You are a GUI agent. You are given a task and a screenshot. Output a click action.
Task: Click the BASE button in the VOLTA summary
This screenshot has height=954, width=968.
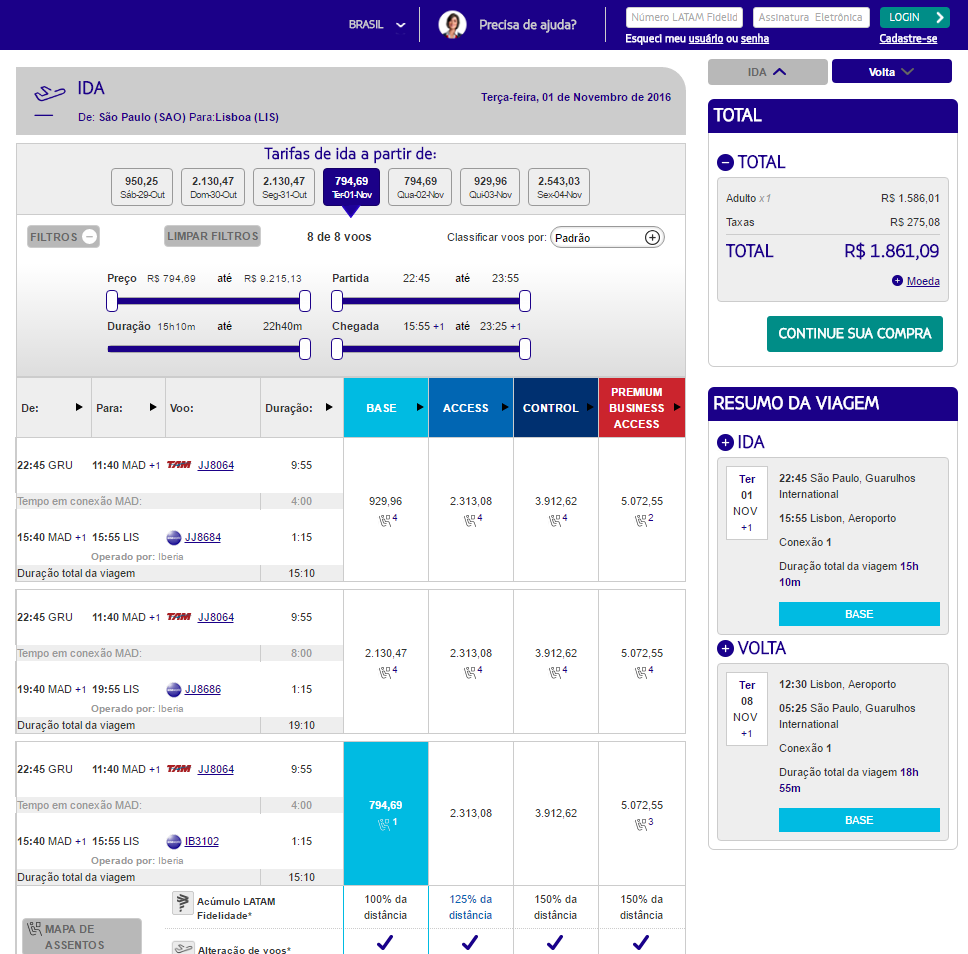859,820
